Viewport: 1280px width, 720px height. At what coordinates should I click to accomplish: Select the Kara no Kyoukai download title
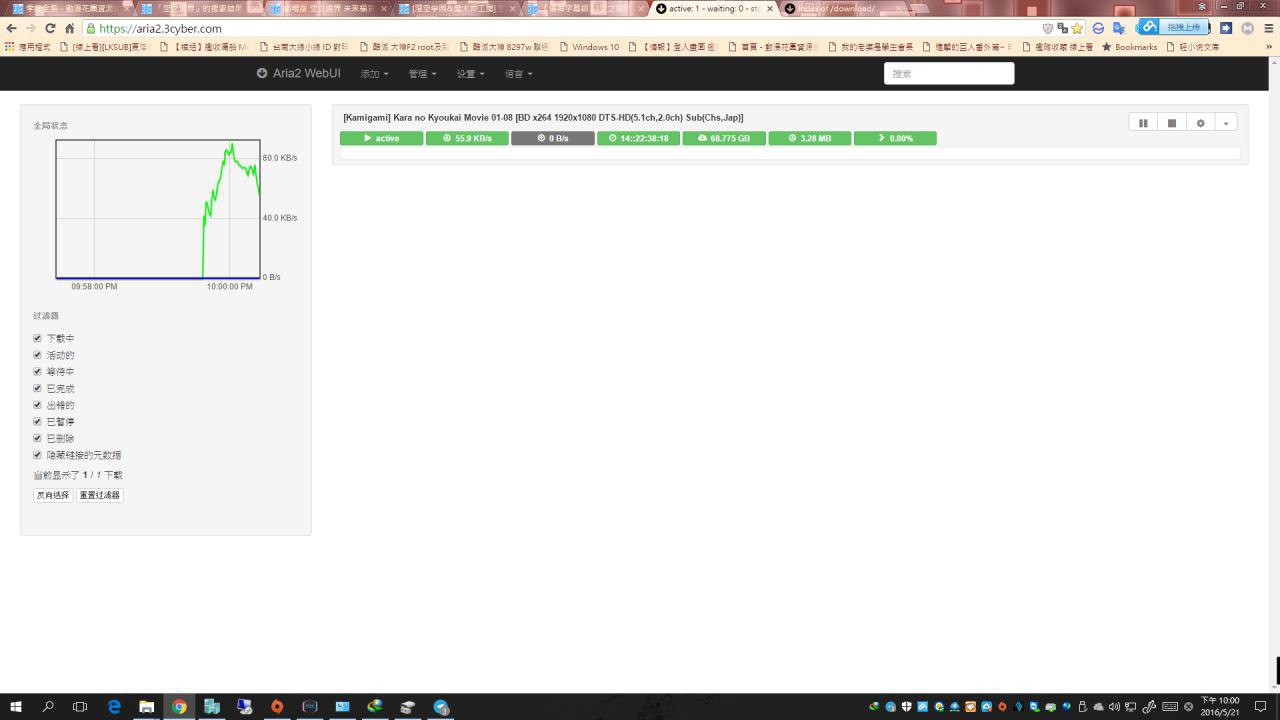click(543, 117)
